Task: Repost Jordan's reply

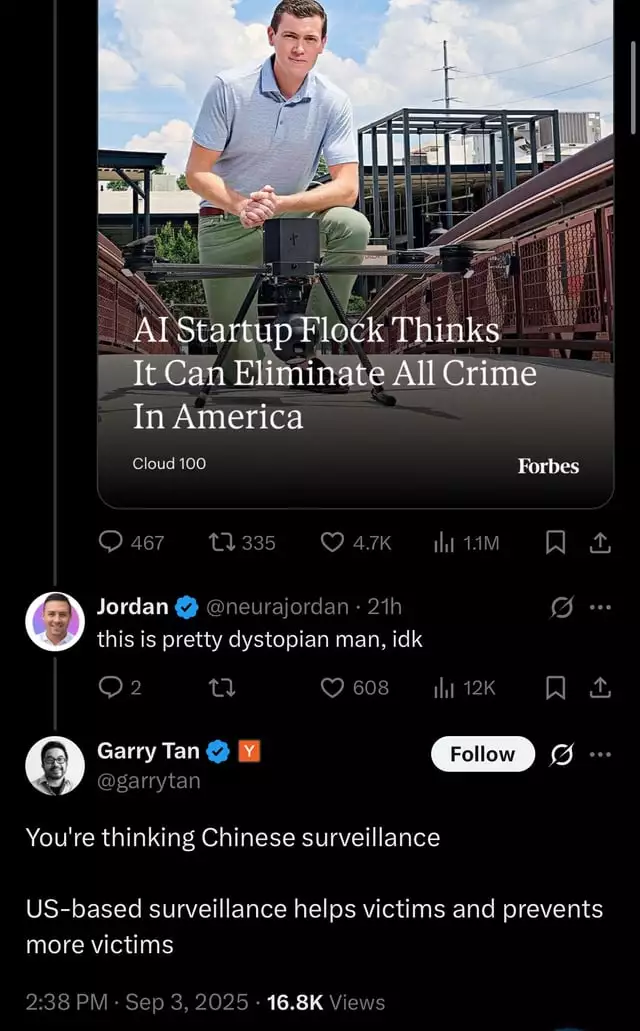Action: [222, 688]
